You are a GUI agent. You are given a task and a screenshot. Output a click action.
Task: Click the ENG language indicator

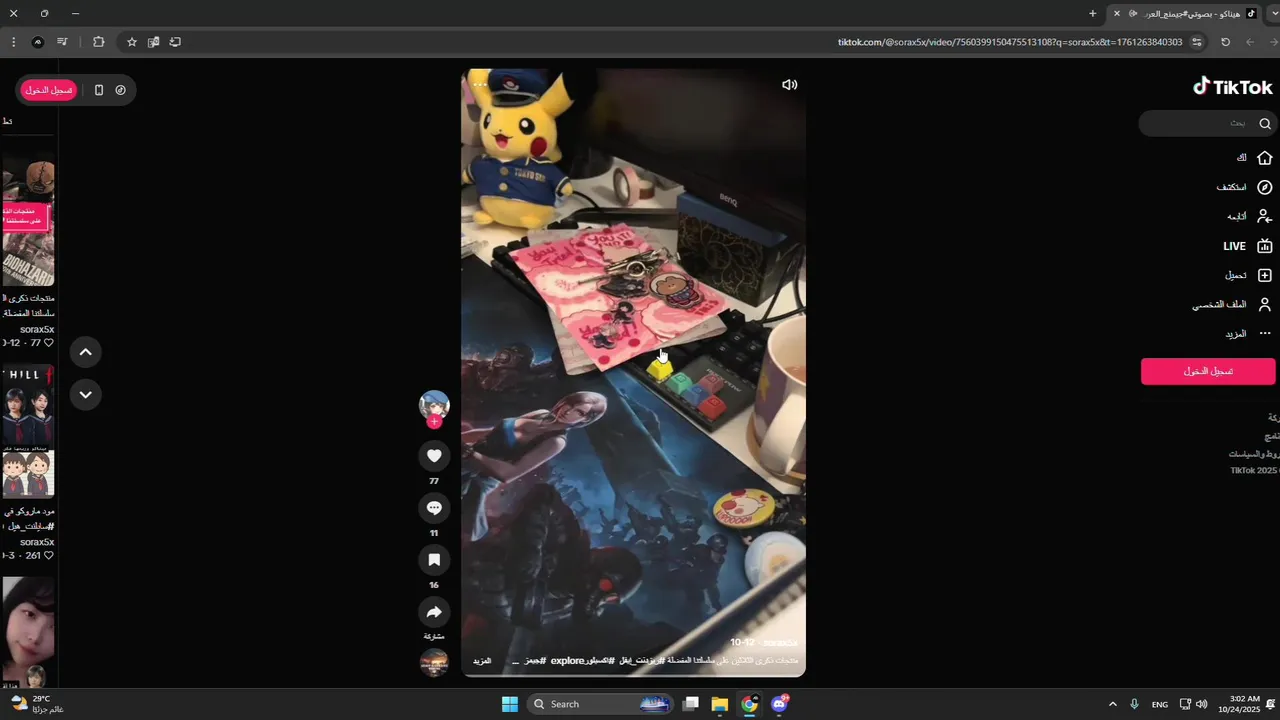pyautogui.click(x=1160, y=704)
